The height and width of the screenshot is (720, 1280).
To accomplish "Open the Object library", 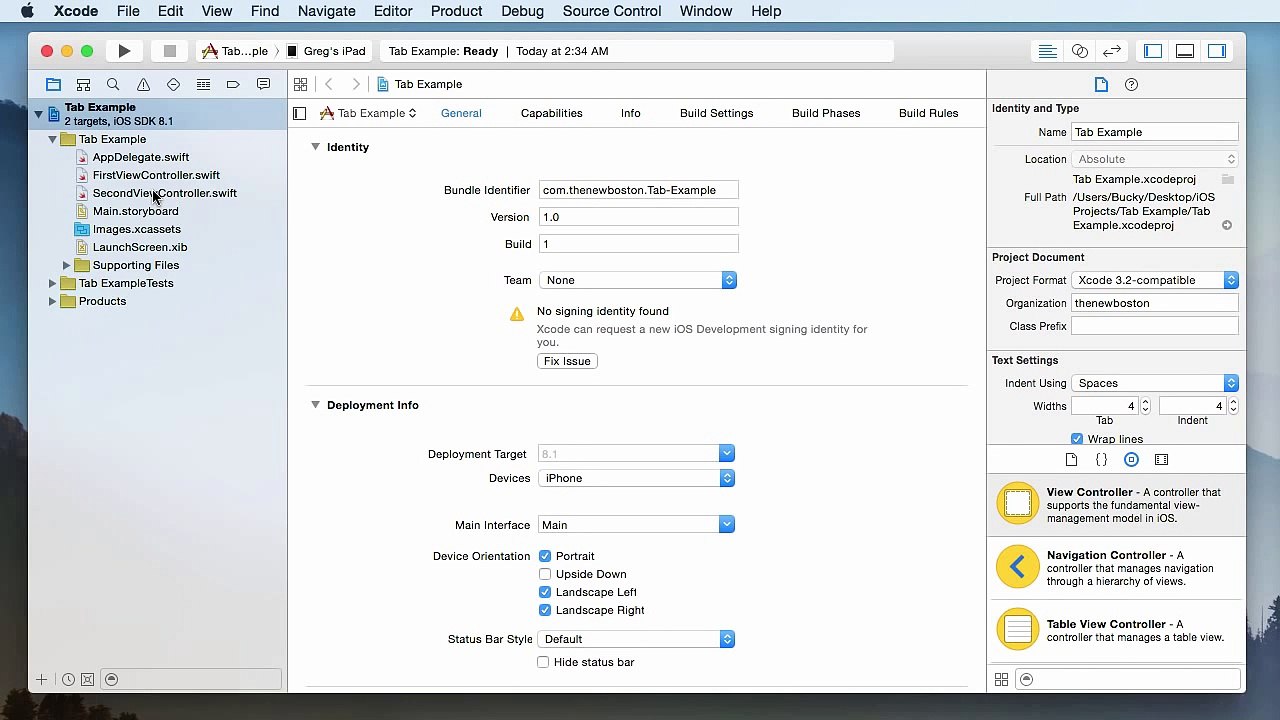I will tap(1131, 460).
